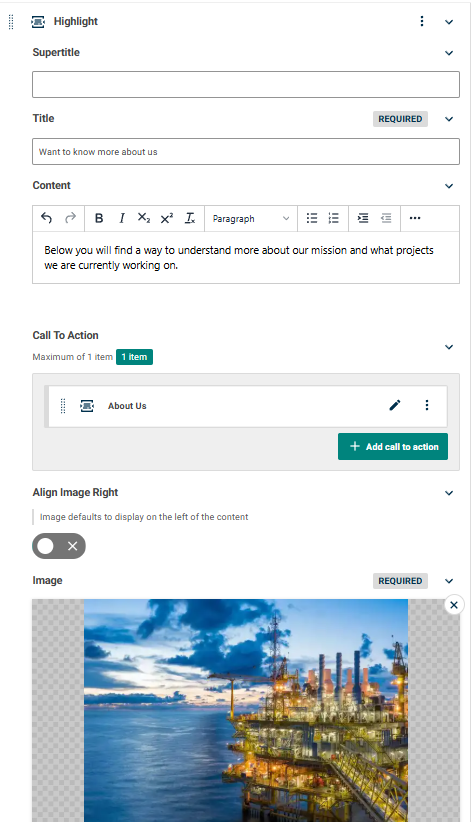Collapse the Supertitle field chevron

pos(449,52)
